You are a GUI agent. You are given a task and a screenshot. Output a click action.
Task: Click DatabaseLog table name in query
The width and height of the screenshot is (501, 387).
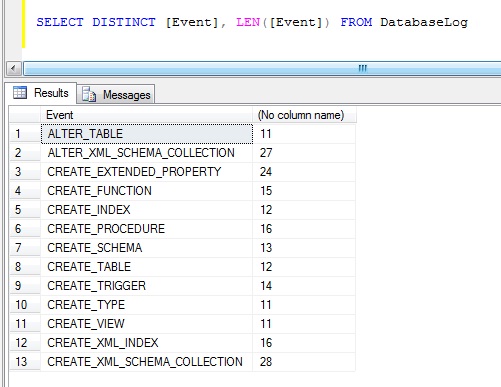click(424, 23)
